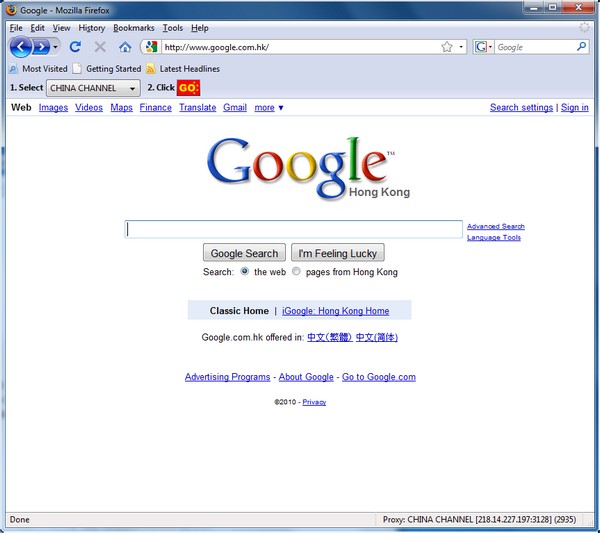Click the Google site favicon in address bar
600x533 pixels.
(x=151, y=47)
